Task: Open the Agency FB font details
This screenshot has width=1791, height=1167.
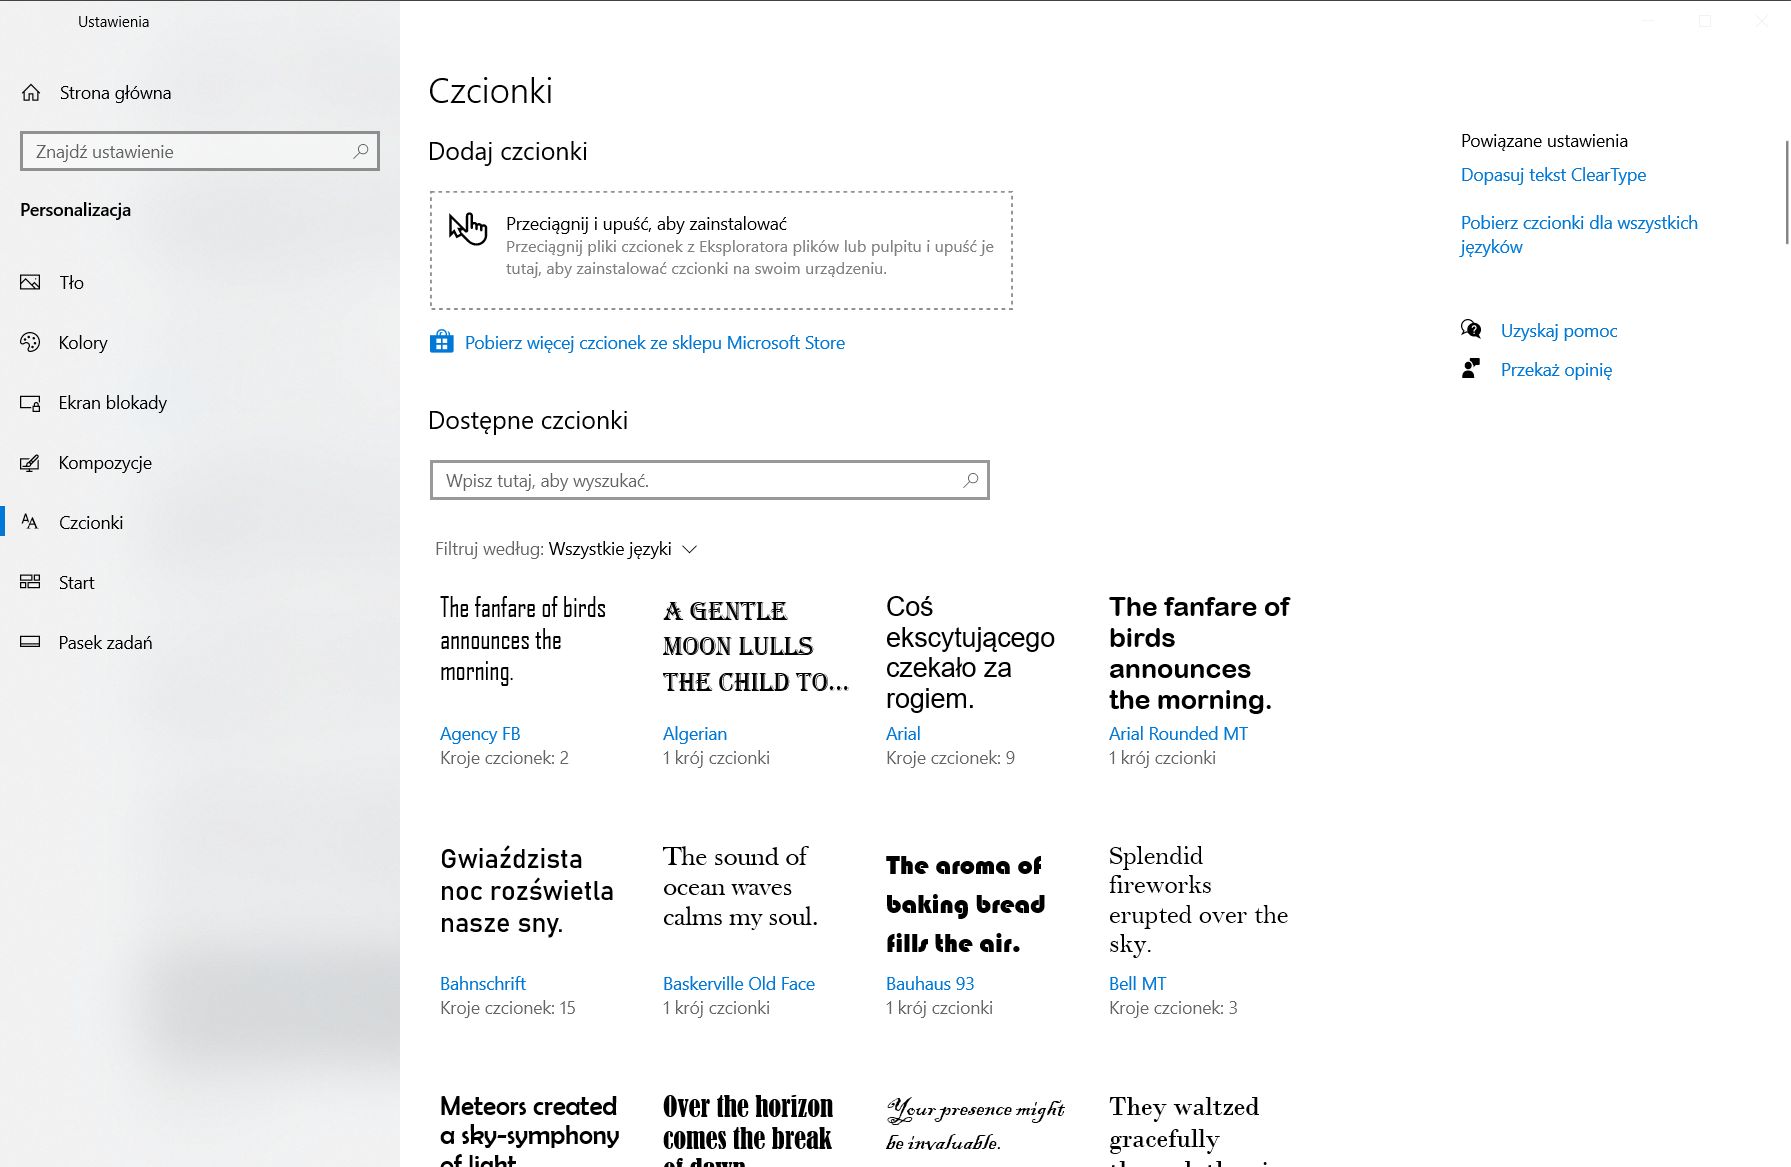Action: [480, 733]
